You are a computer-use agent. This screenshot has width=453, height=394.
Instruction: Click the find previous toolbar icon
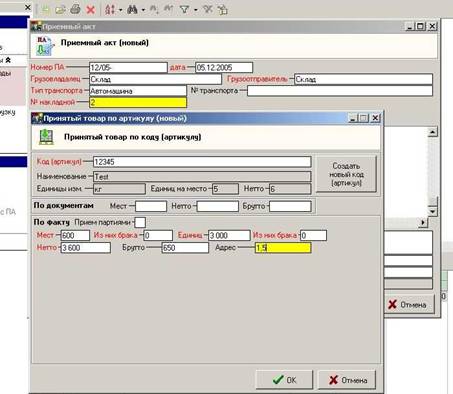169,9
